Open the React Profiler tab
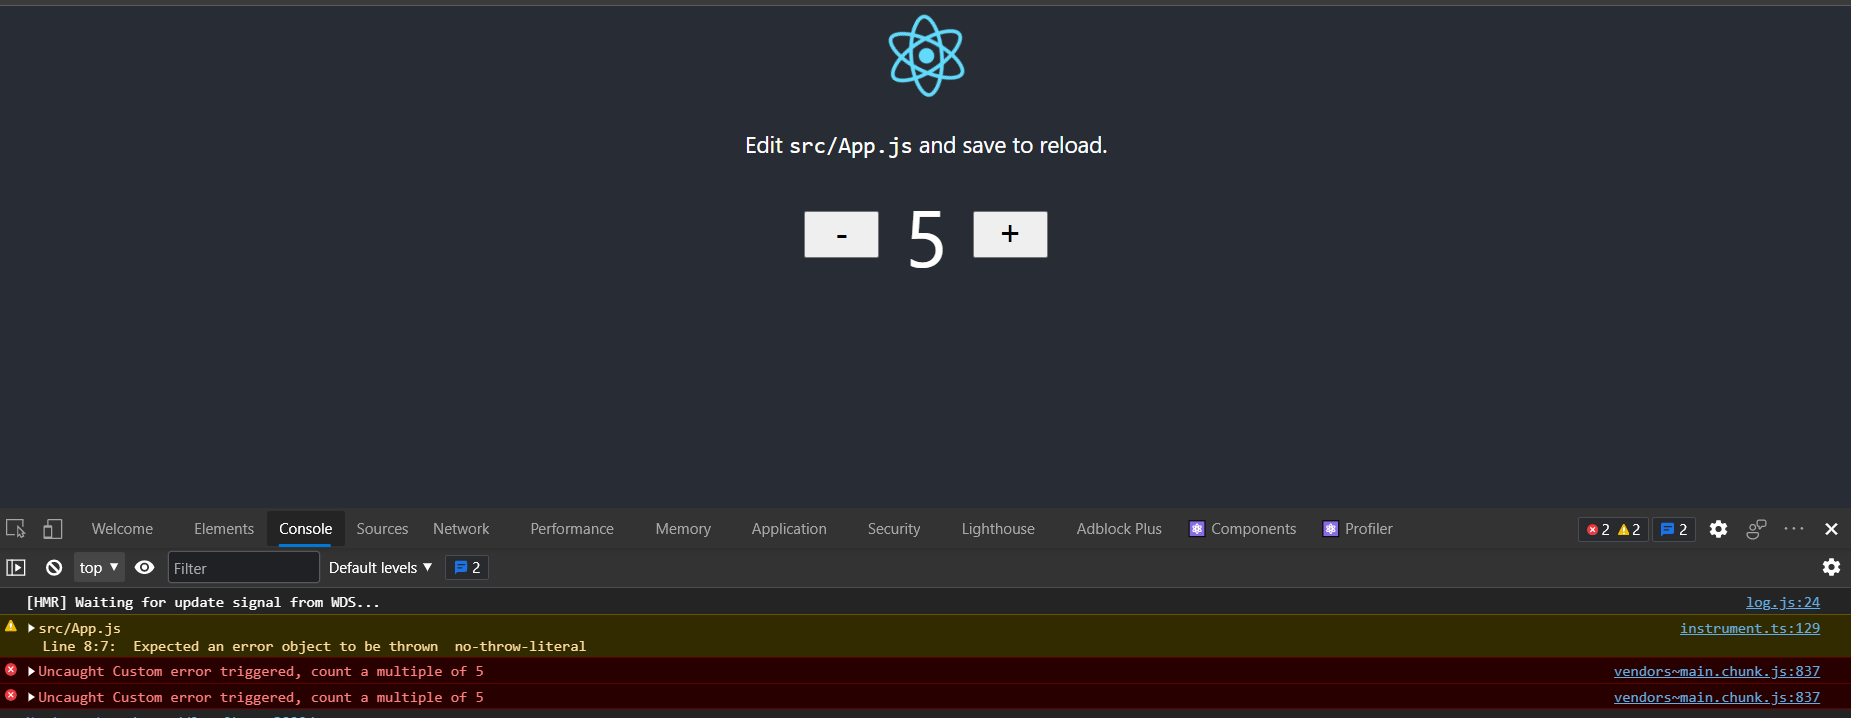This screenshot has width=1851, height=718. coord(1357,529)
